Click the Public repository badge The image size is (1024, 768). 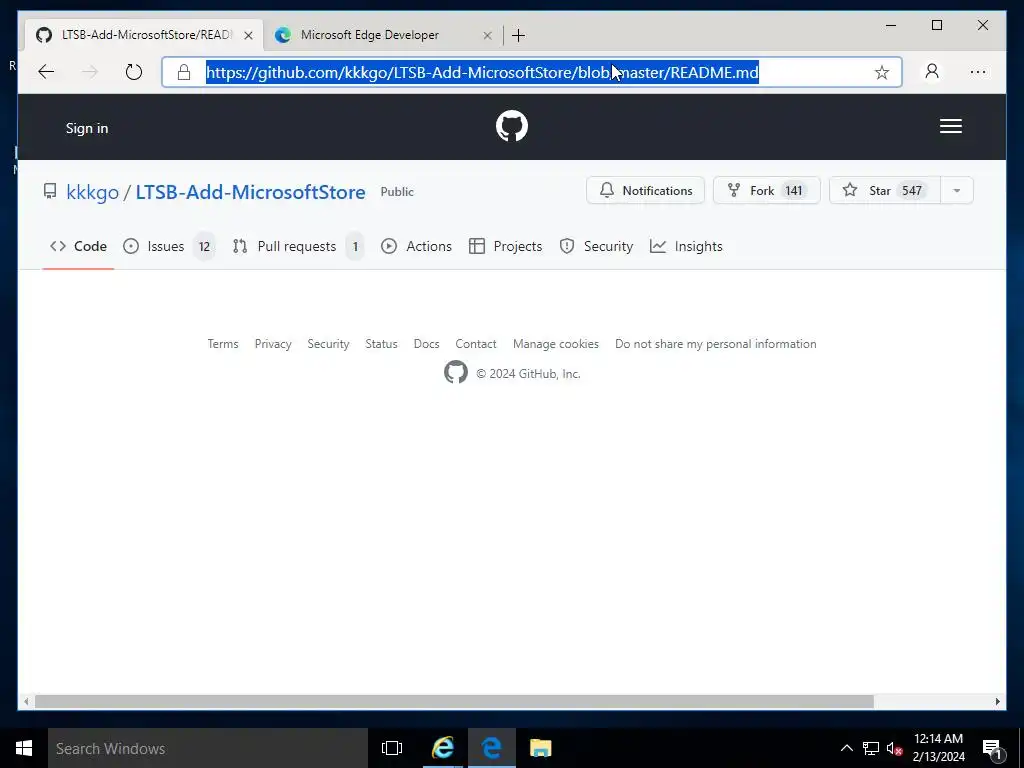click(x=397, y=192)
